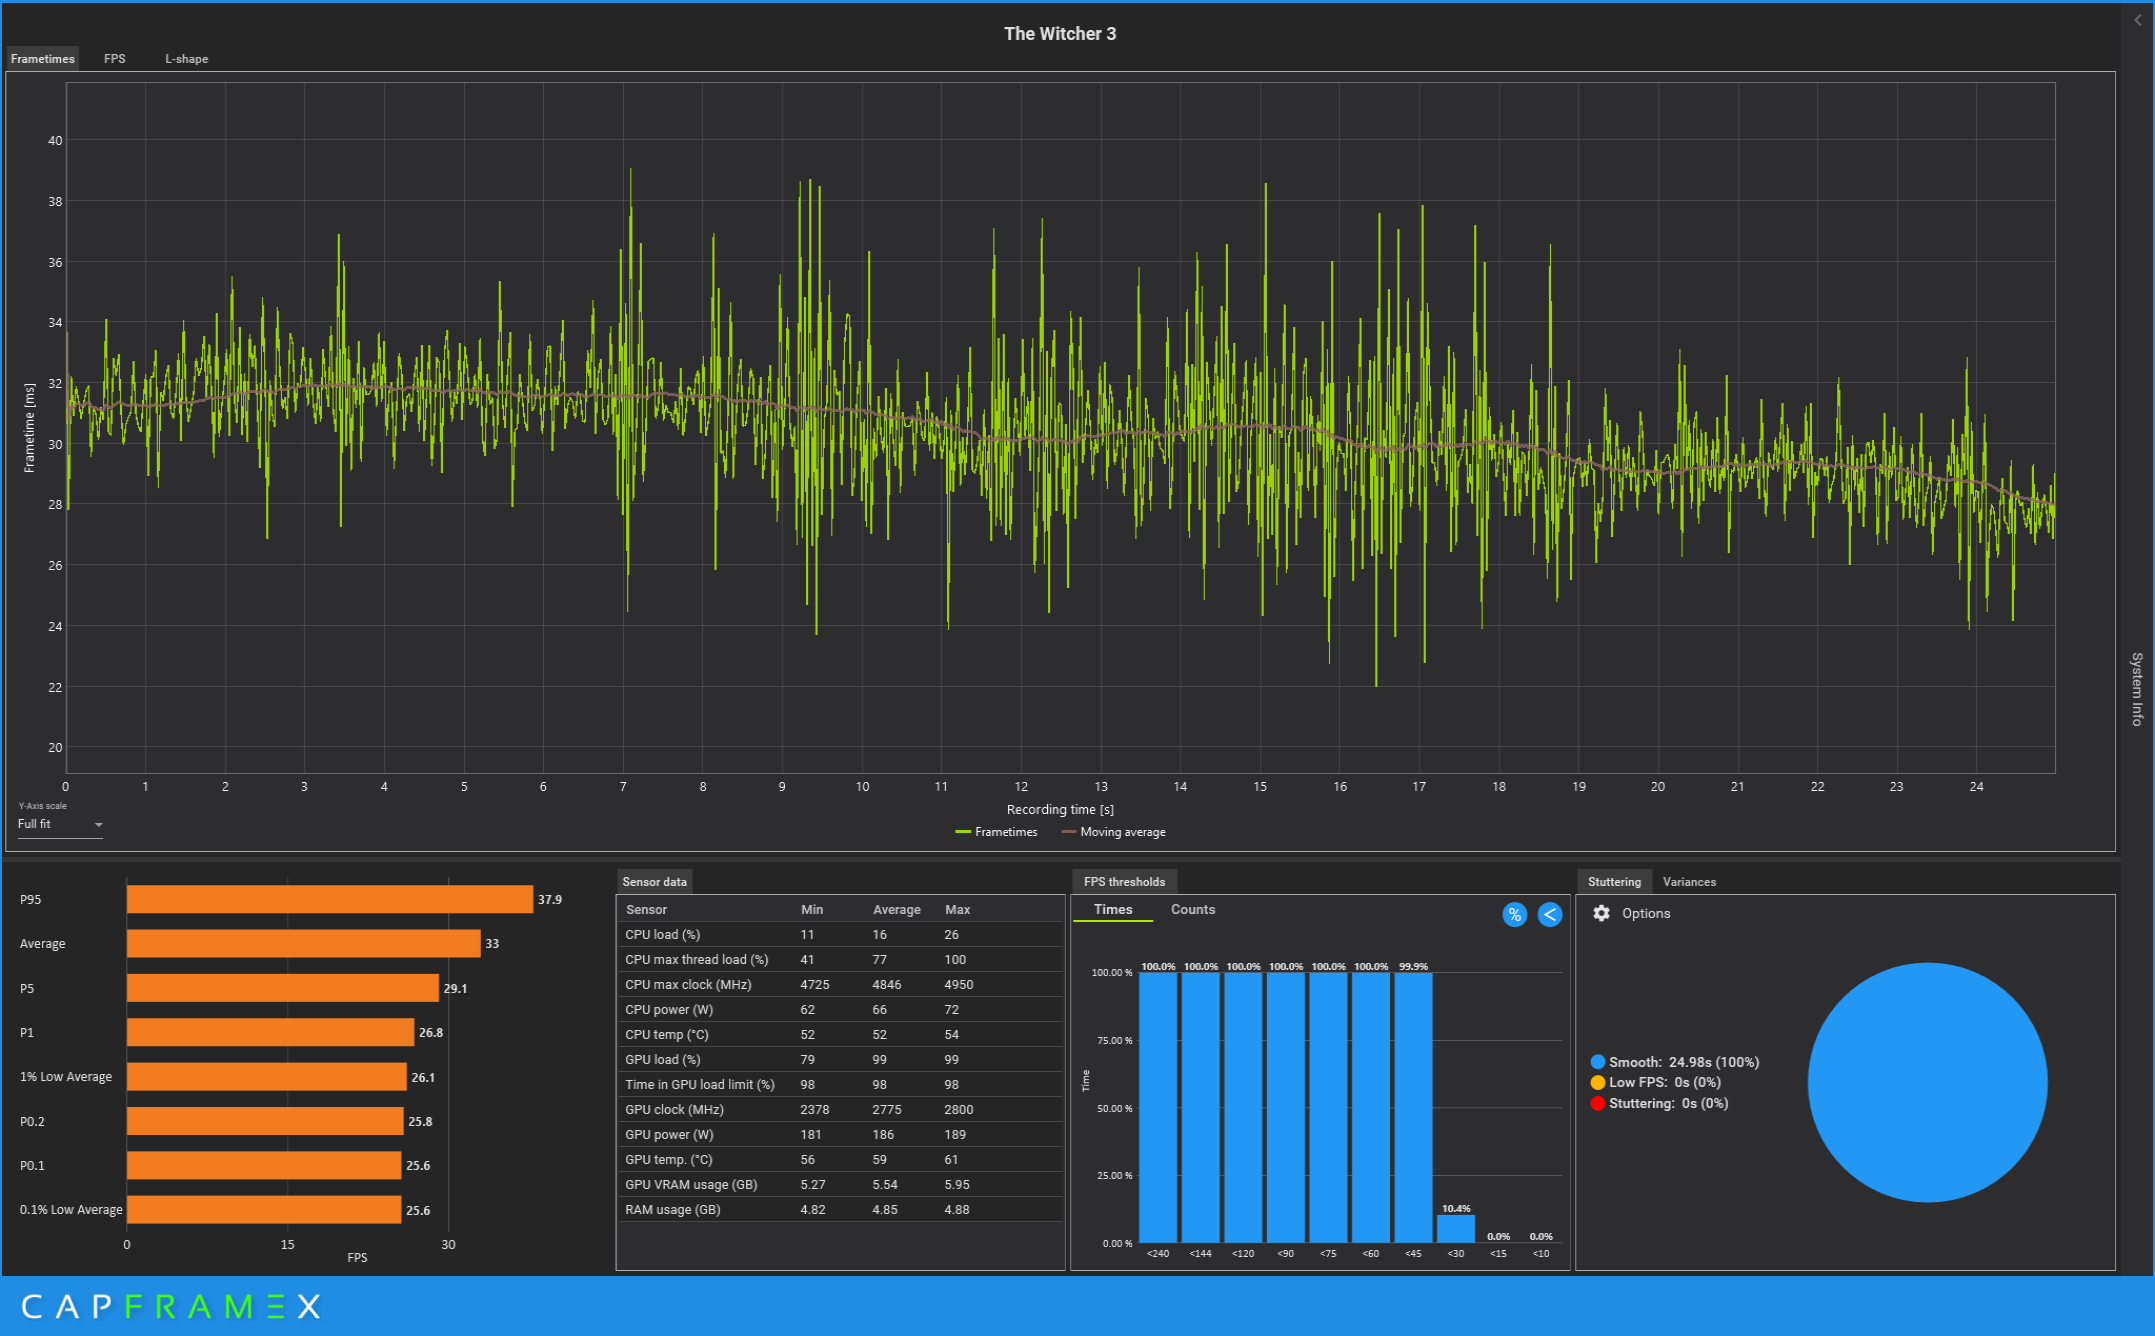Click the Options label in the Stuttering panel
The height and width of the screenshot is (1336, 2155).
[x=1645, y=913]
